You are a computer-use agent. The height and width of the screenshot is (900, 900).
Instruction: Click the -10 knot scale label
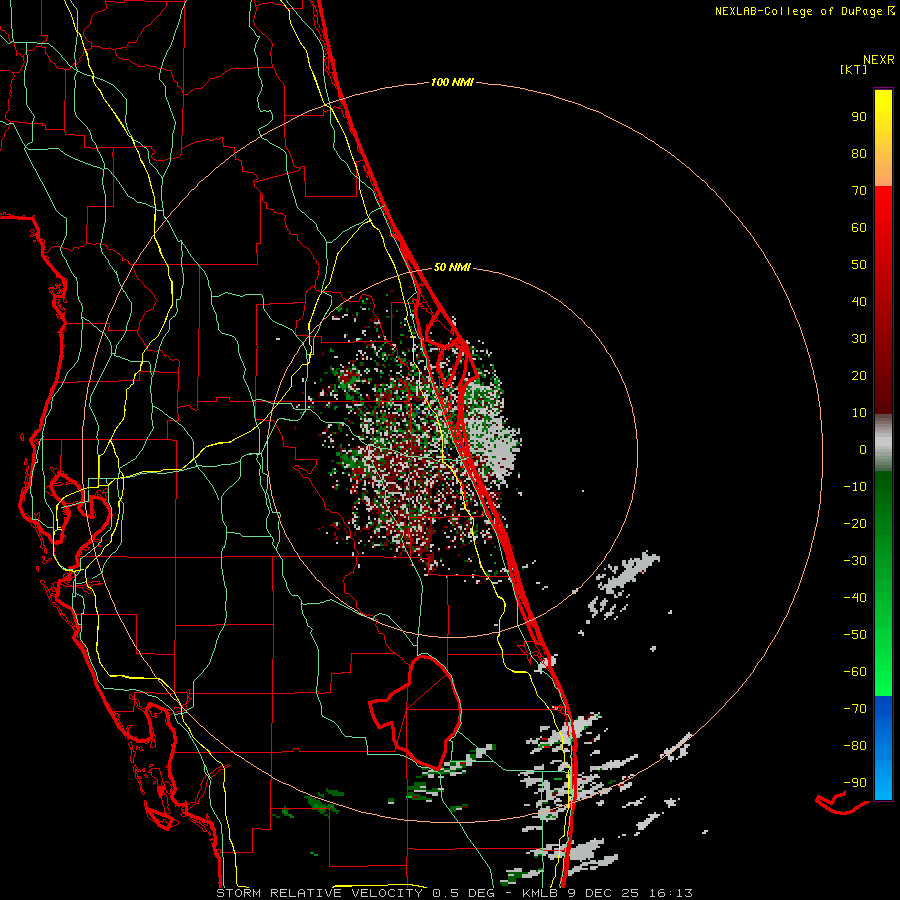tap(855, 487)
